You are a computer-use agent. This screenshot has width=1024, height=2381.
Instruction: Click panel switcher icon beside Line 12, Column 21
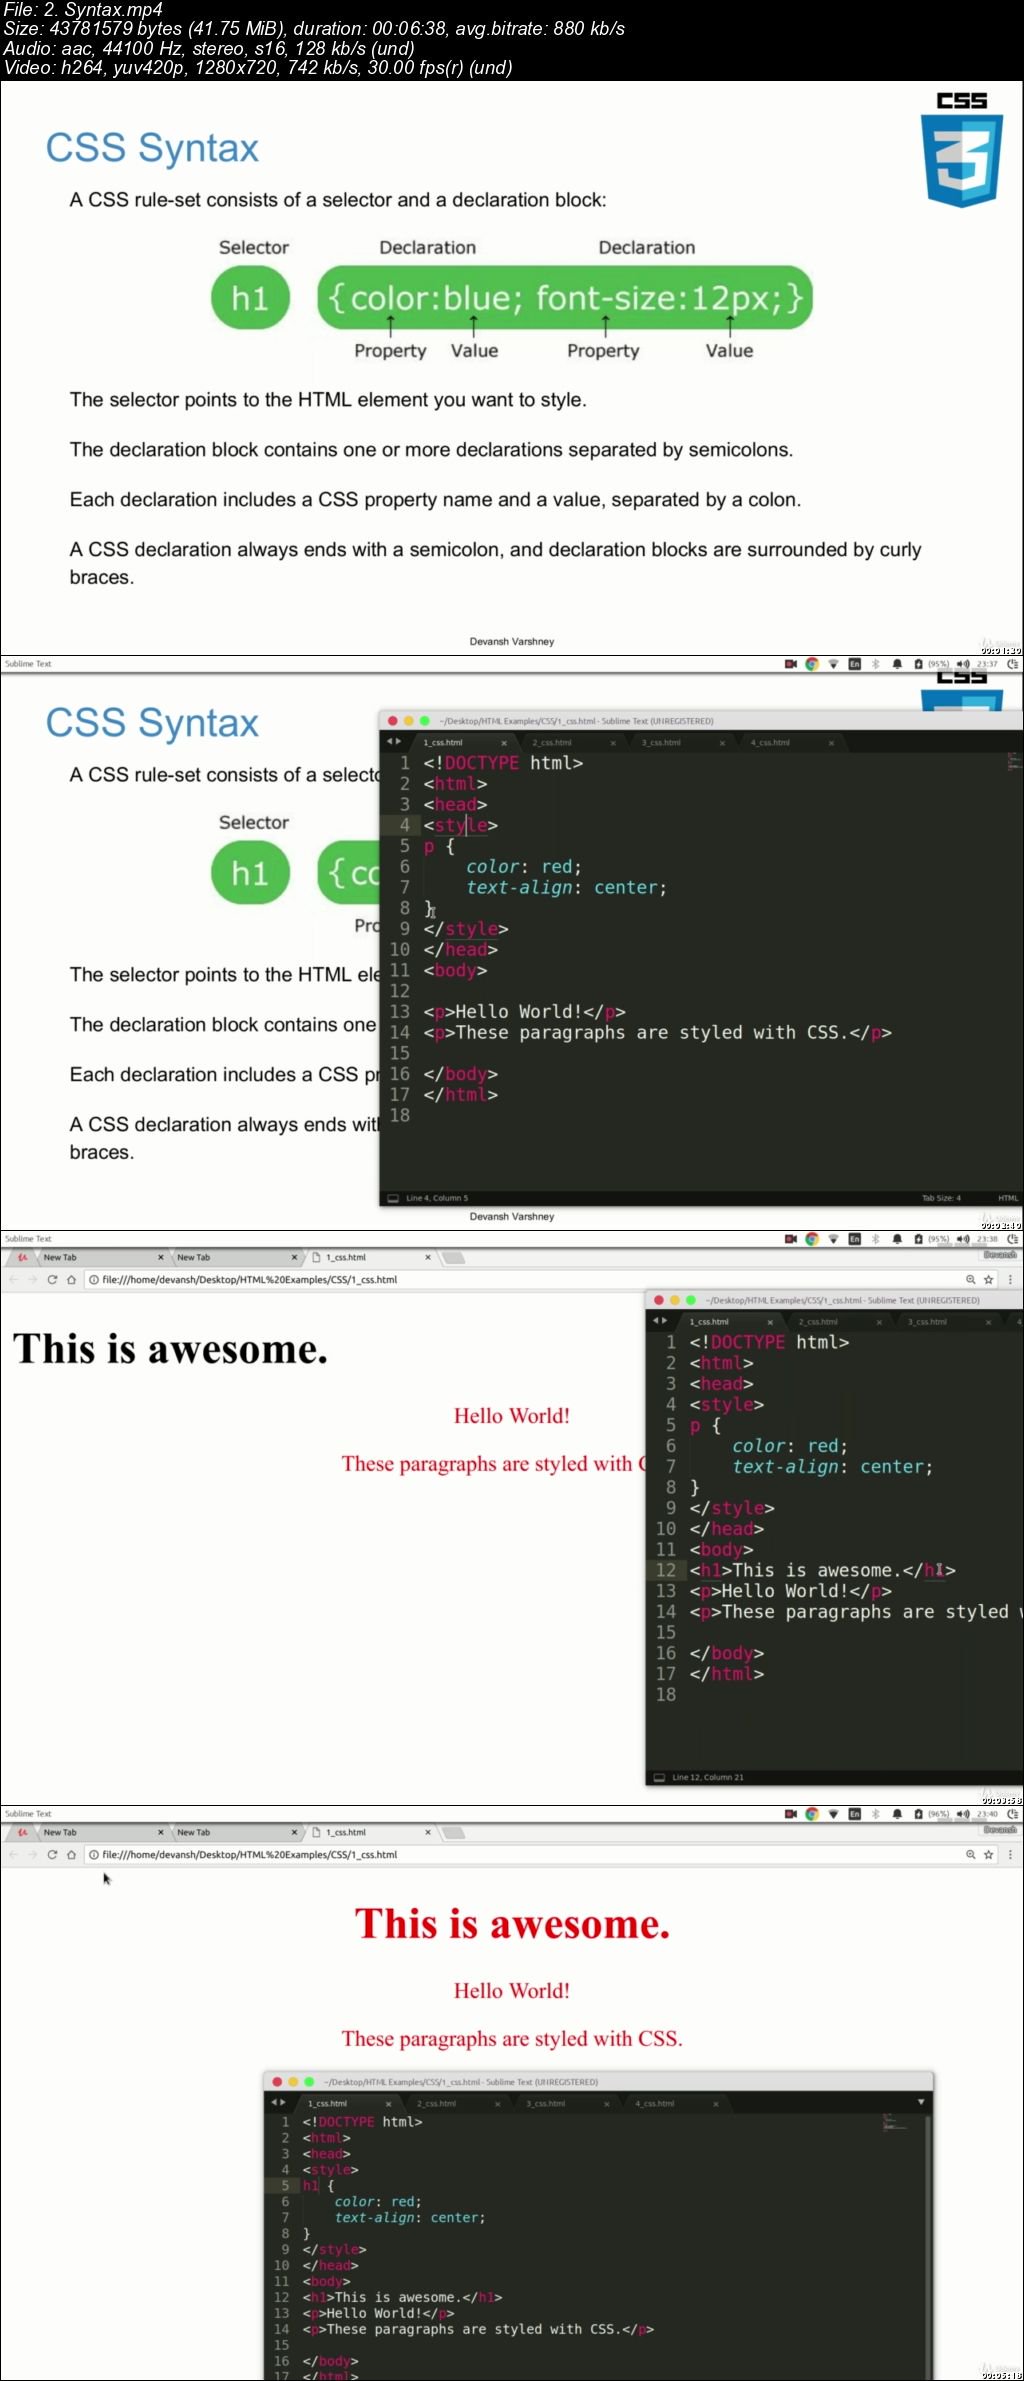coord(659,1777)
